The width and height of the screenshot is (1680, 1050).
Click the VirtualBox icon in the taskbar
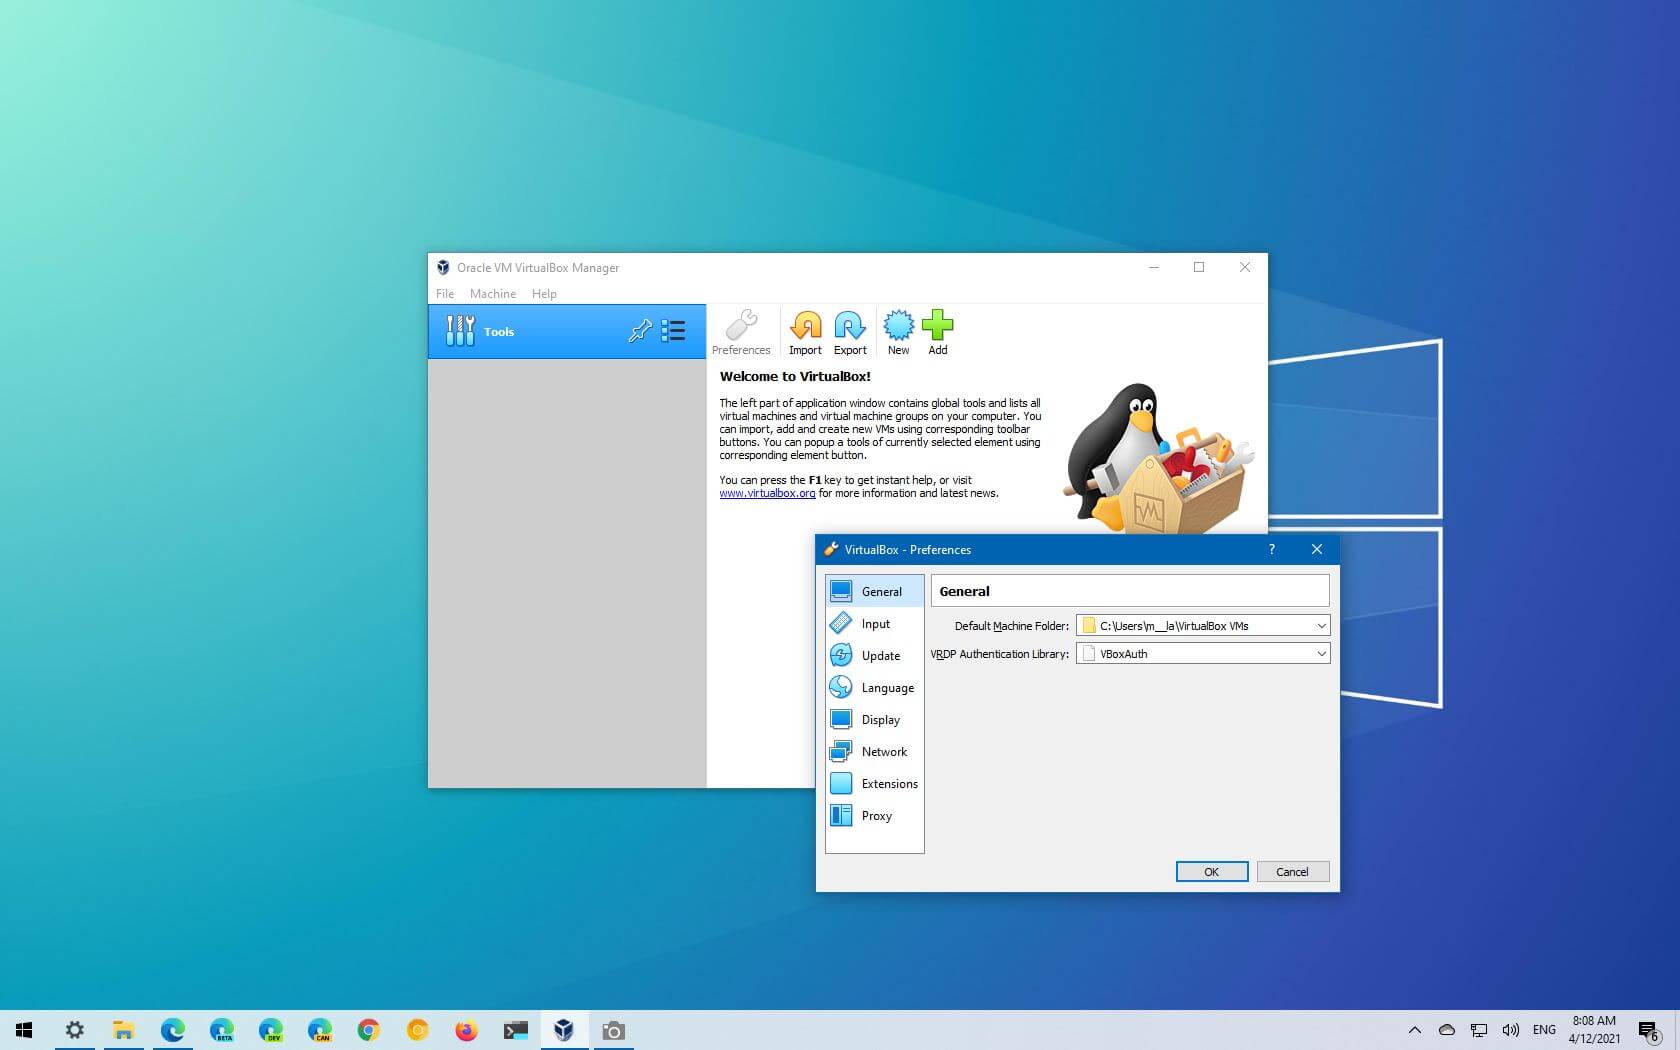(564, 1030)
